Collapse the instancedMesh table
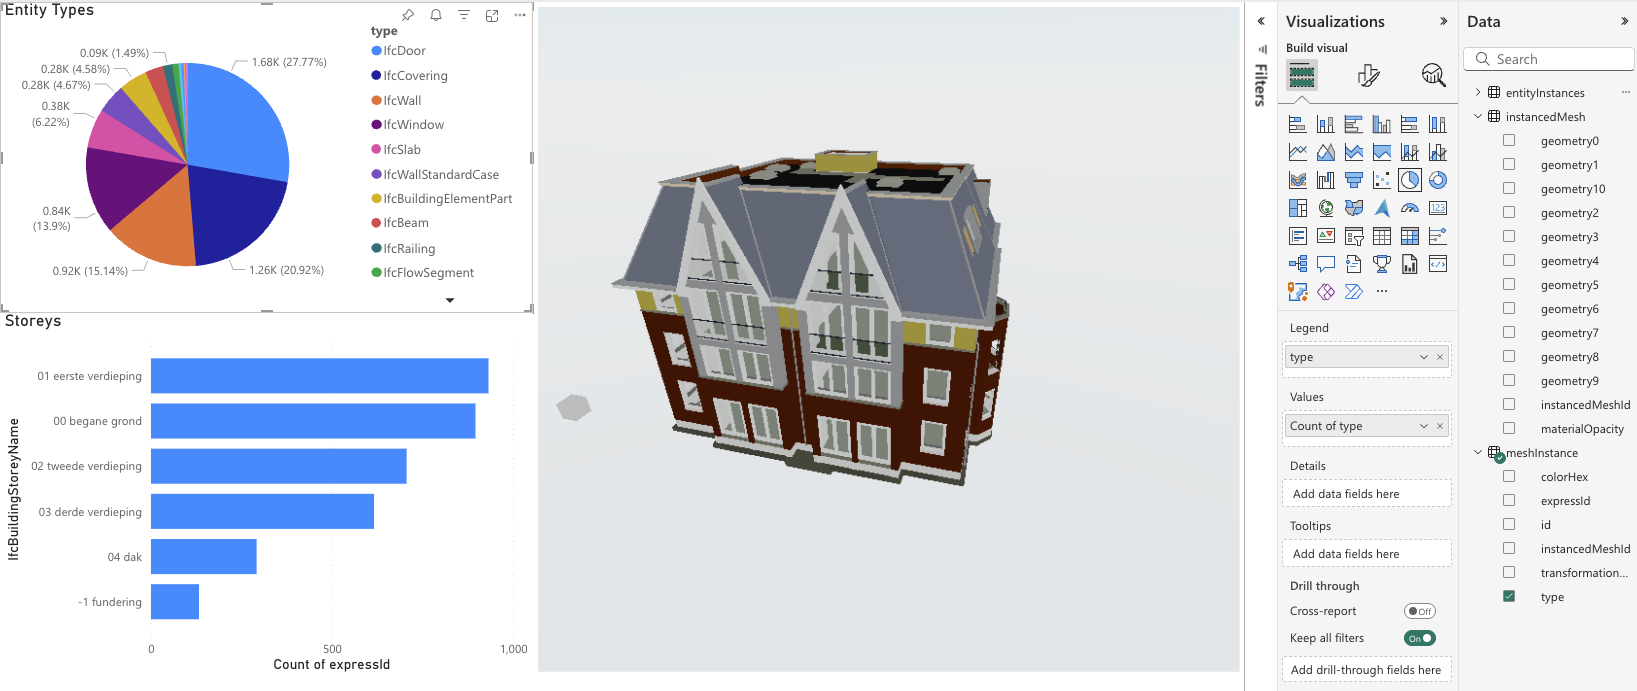This screenshot has height=691, width=1637. click(x=1478, y=117)
